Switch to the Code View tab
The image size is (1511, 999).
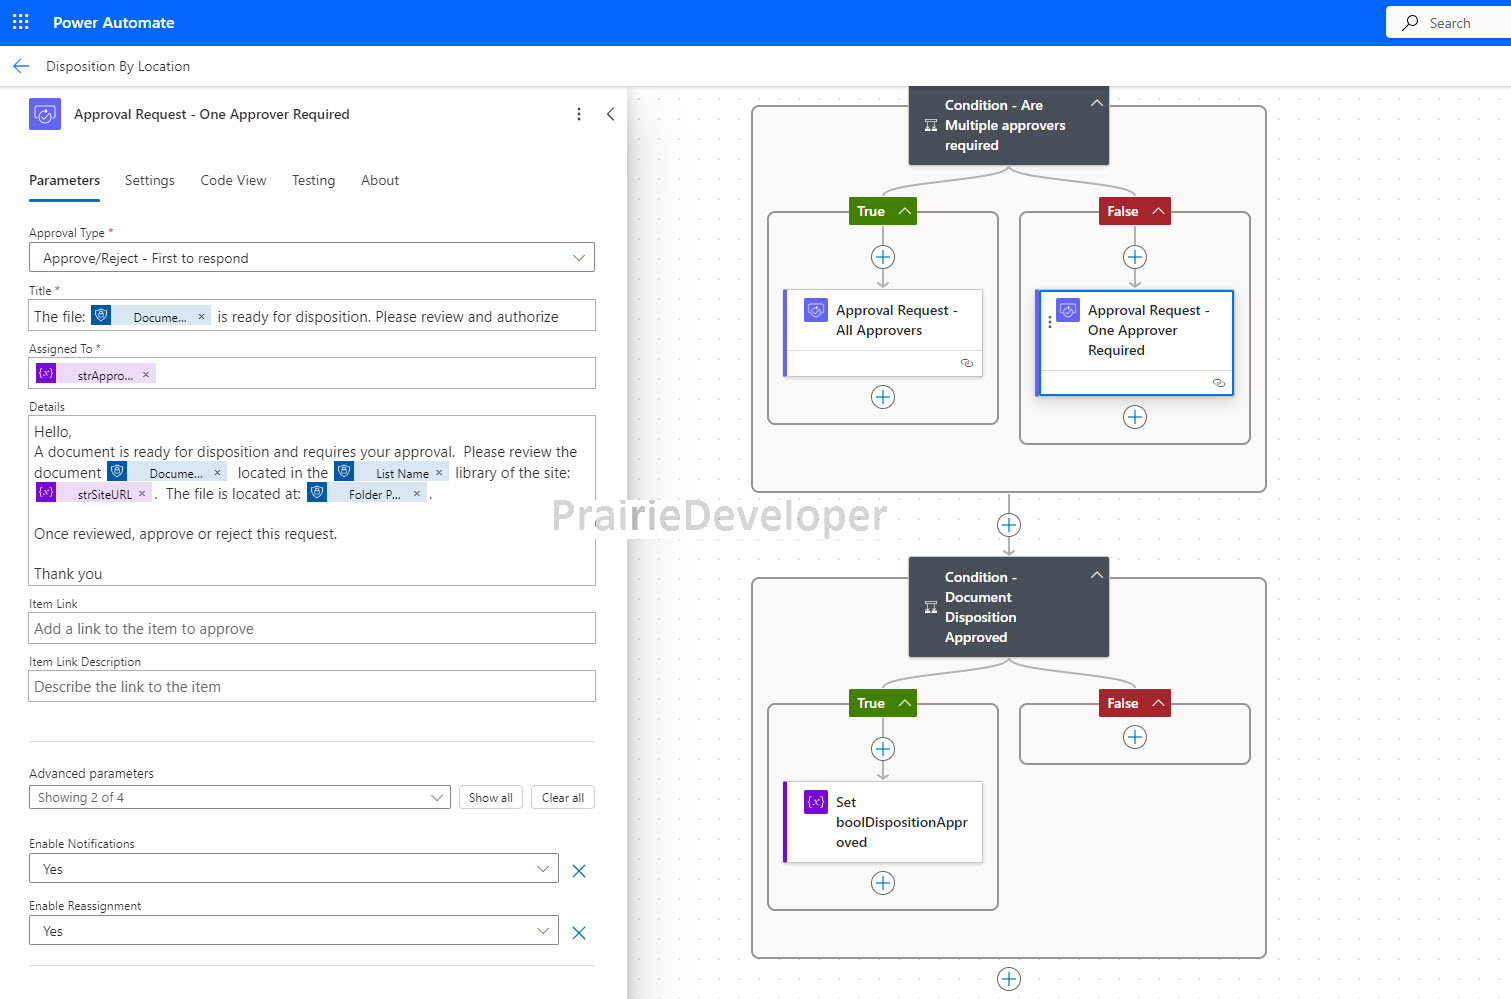pyautogui.click(x=233, y=181)
